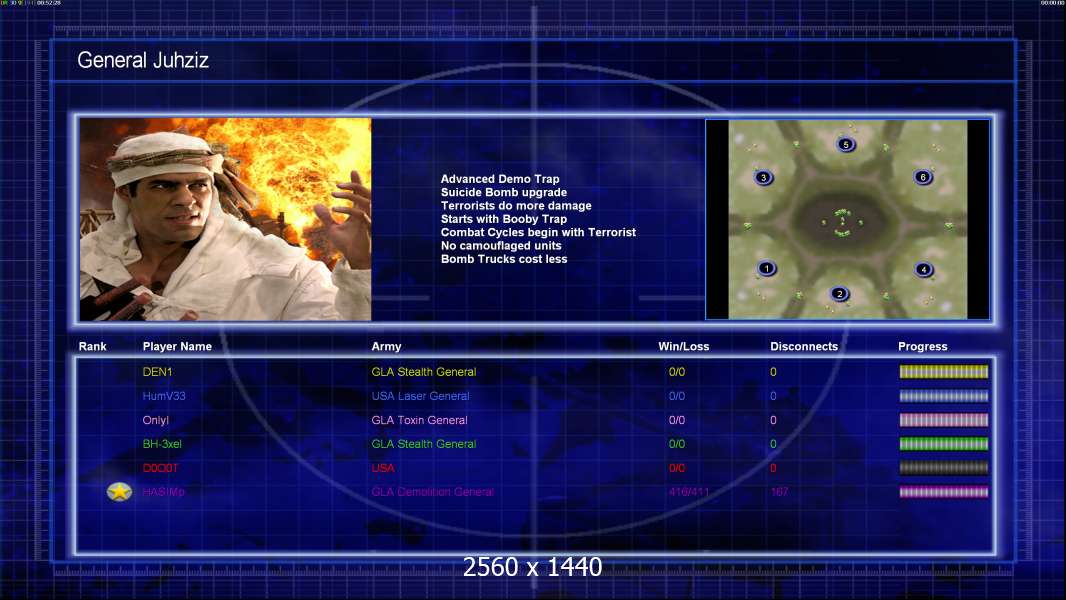Click DEN1's 0/0 win/loss value

(x=676, y=372)
